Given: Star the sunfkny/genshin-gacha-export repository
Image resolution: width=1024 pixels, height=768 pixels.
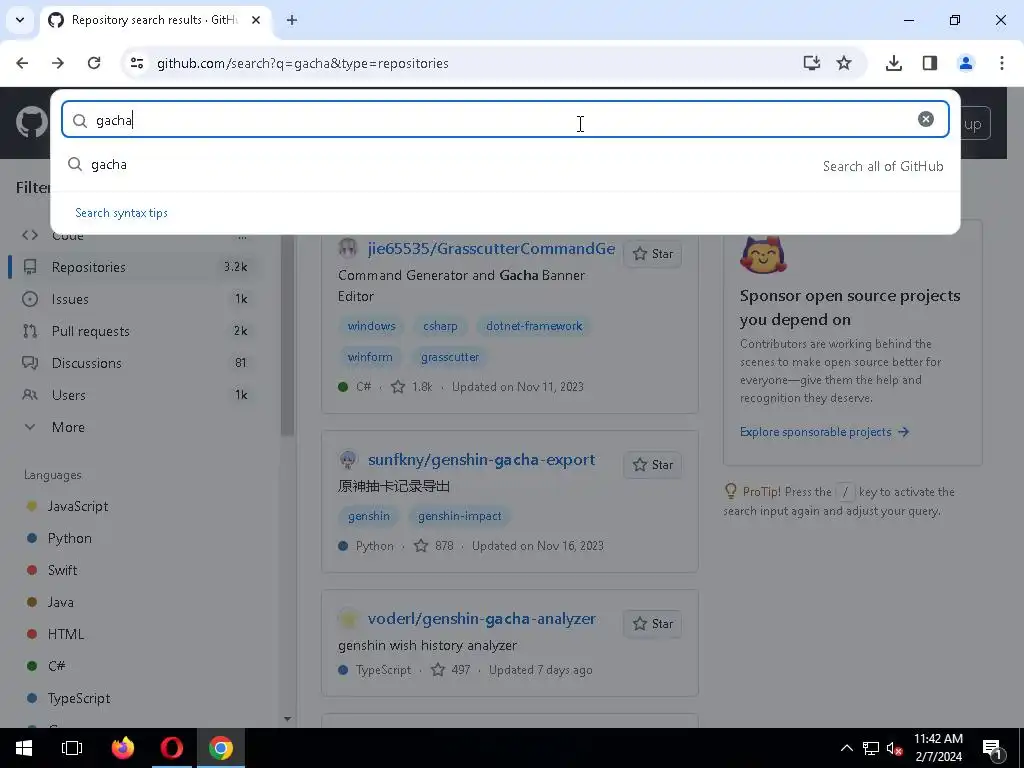Looking at the screenshot, I should [x=652, y=465].
